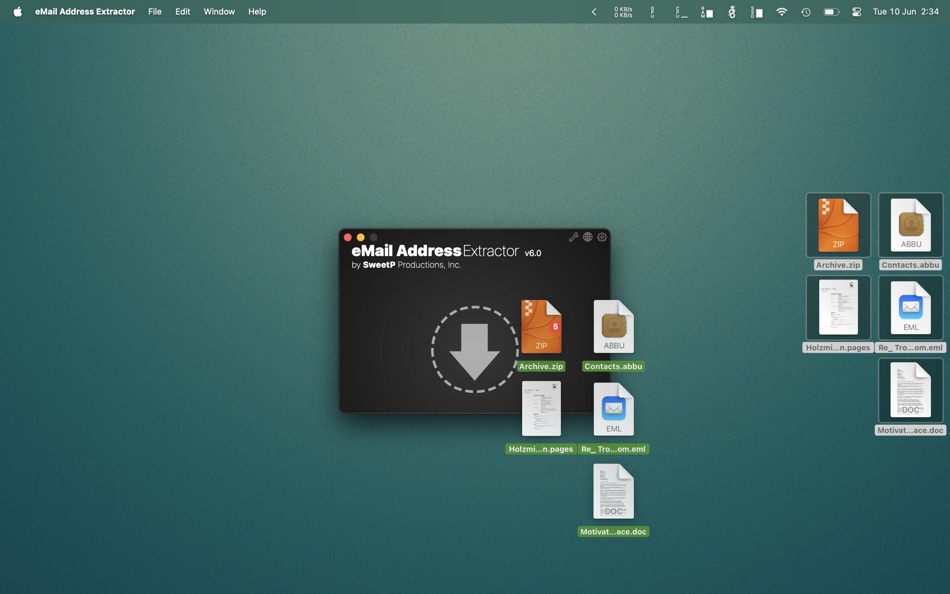Open the Edit menu
The image size is (950, 594).
(182, 12)
